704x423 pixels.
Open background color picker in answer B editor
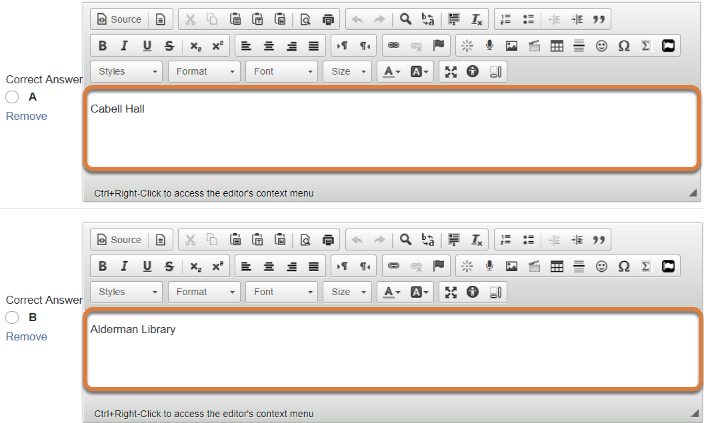click(x=419, y=292)
